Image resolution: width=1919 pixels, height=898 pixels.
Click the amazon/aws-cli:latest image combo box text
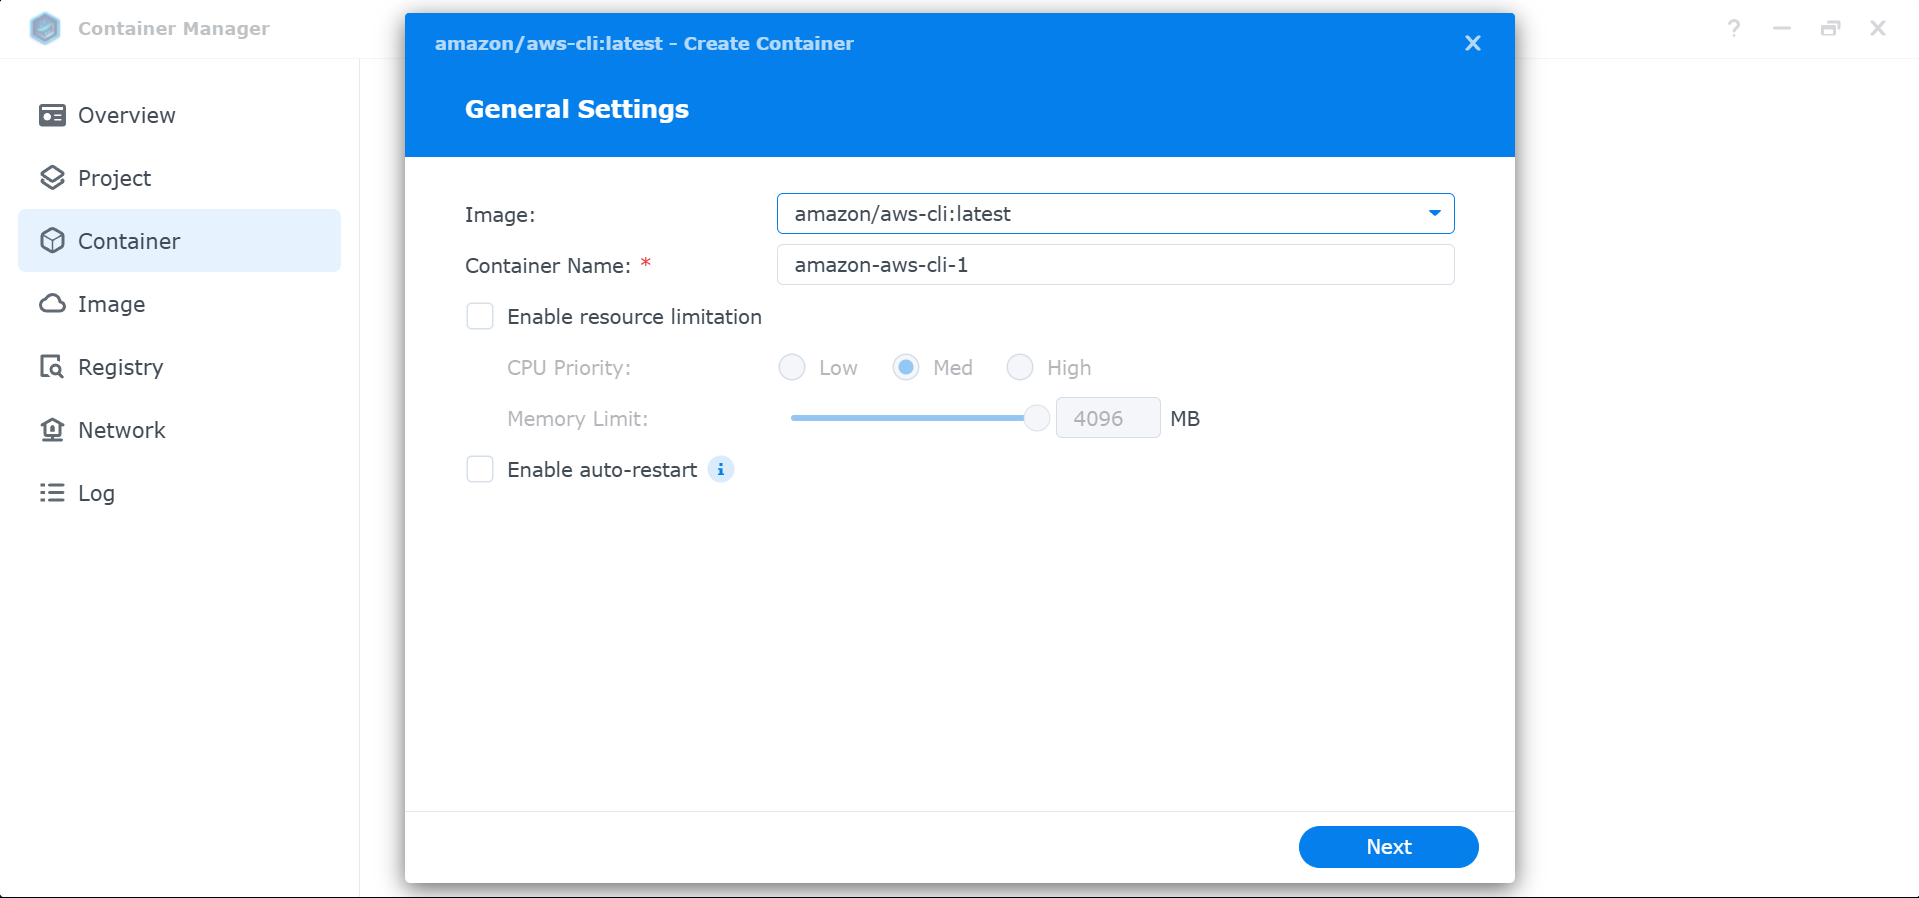[x=902, y=214]
